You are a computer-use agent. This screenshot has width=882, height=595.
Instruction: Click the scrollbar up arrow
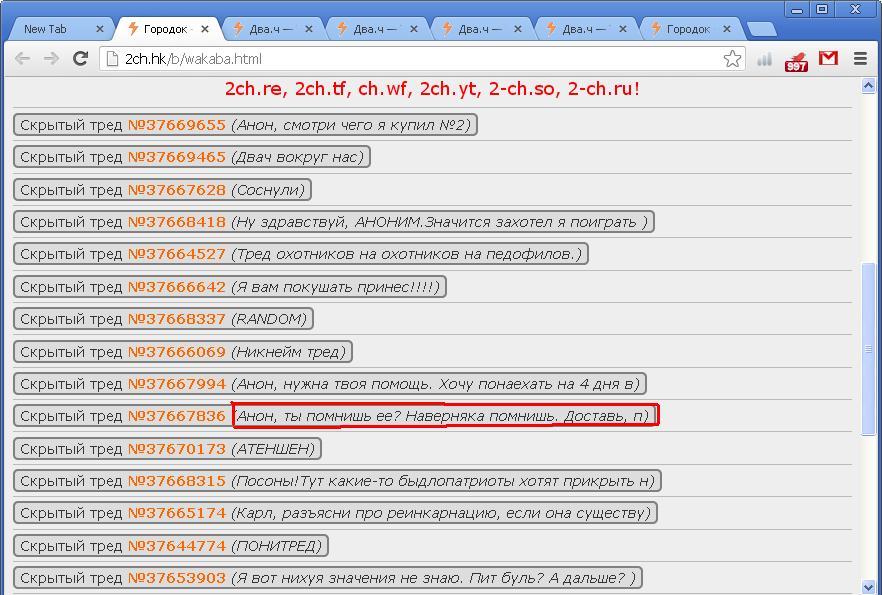868,86
